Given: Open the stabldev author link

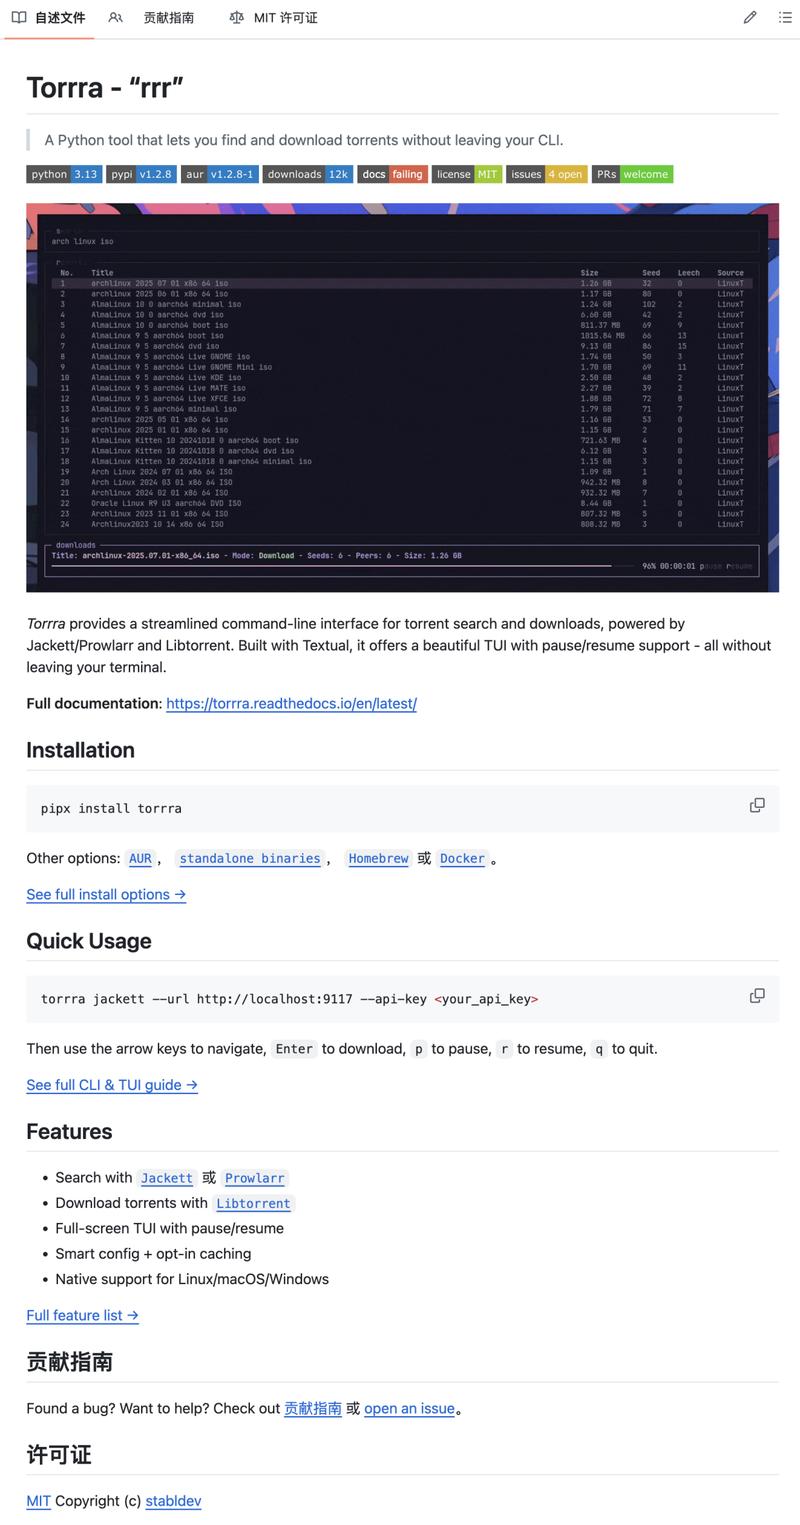Looking at the screenshot, I should pos(173,1500).
